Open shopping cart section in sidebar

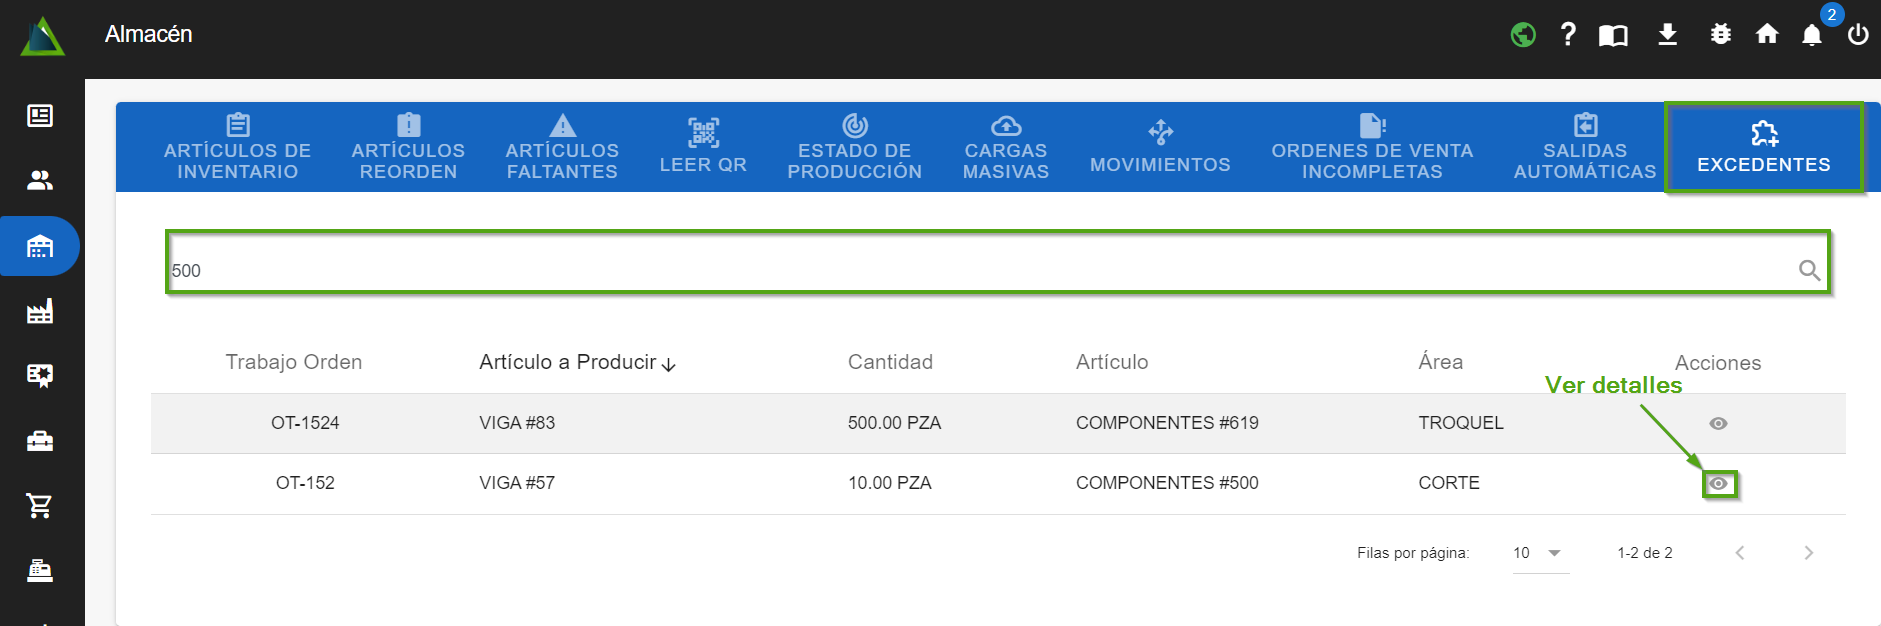[x=40, y=506]
